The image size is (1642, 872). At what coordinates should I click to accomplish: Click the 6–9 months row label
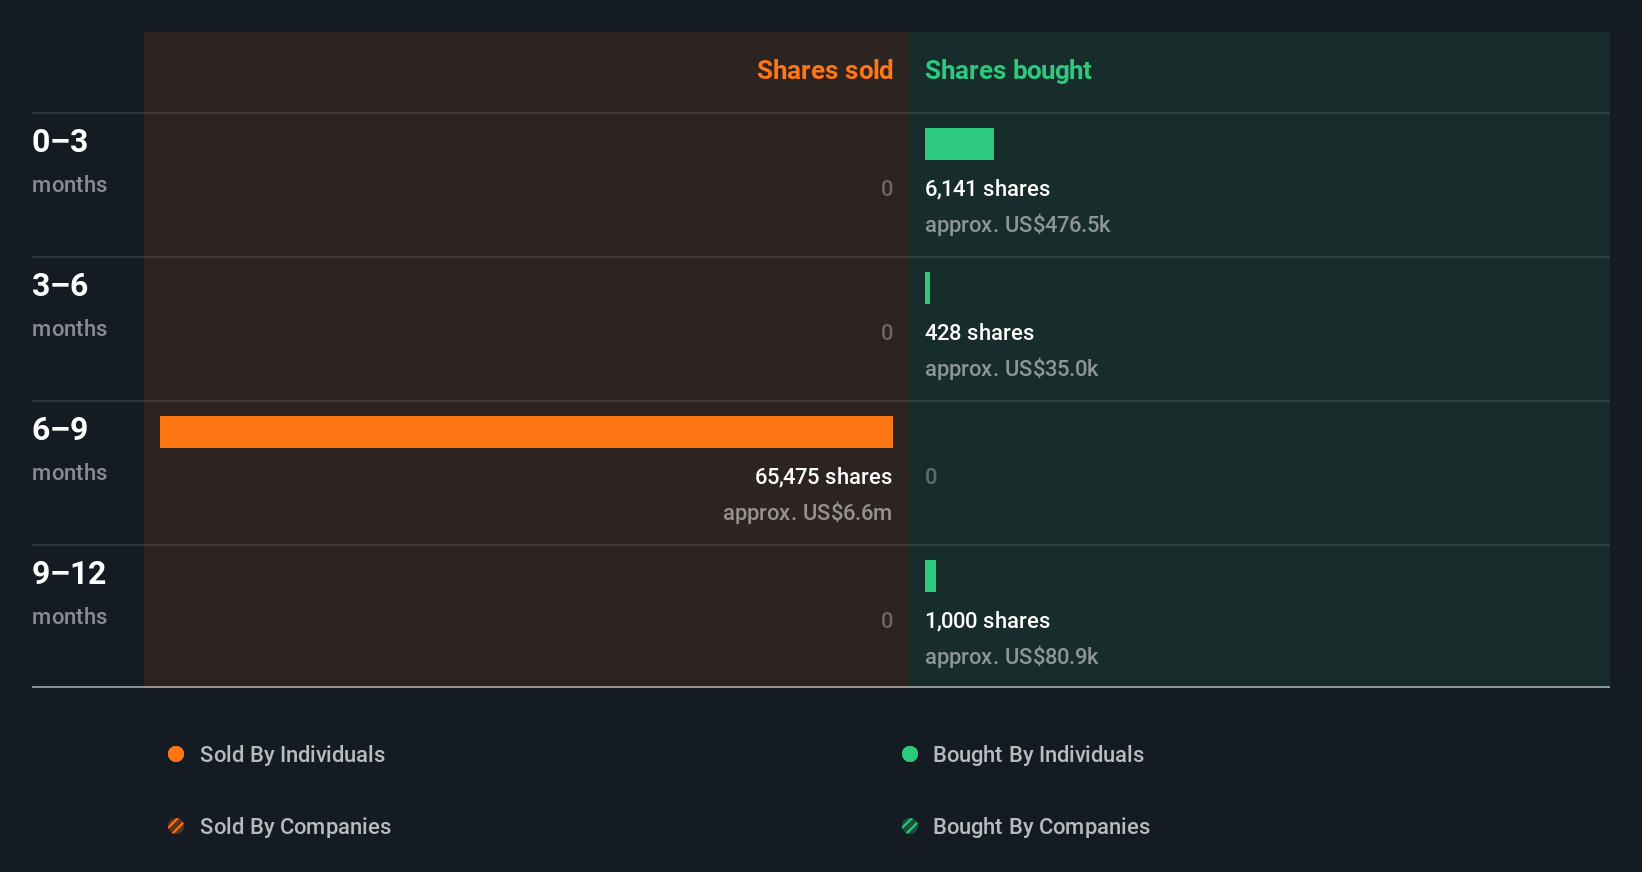pyautogui.click(x=69, y=449)
